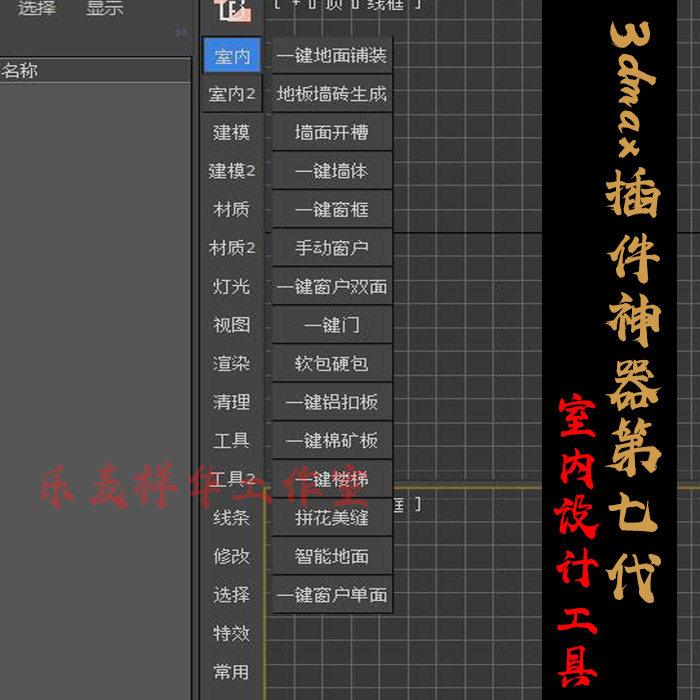Open the 修改 category in plugin sidebar
Screen dimensions: 700x700
(x=232, y=556)
